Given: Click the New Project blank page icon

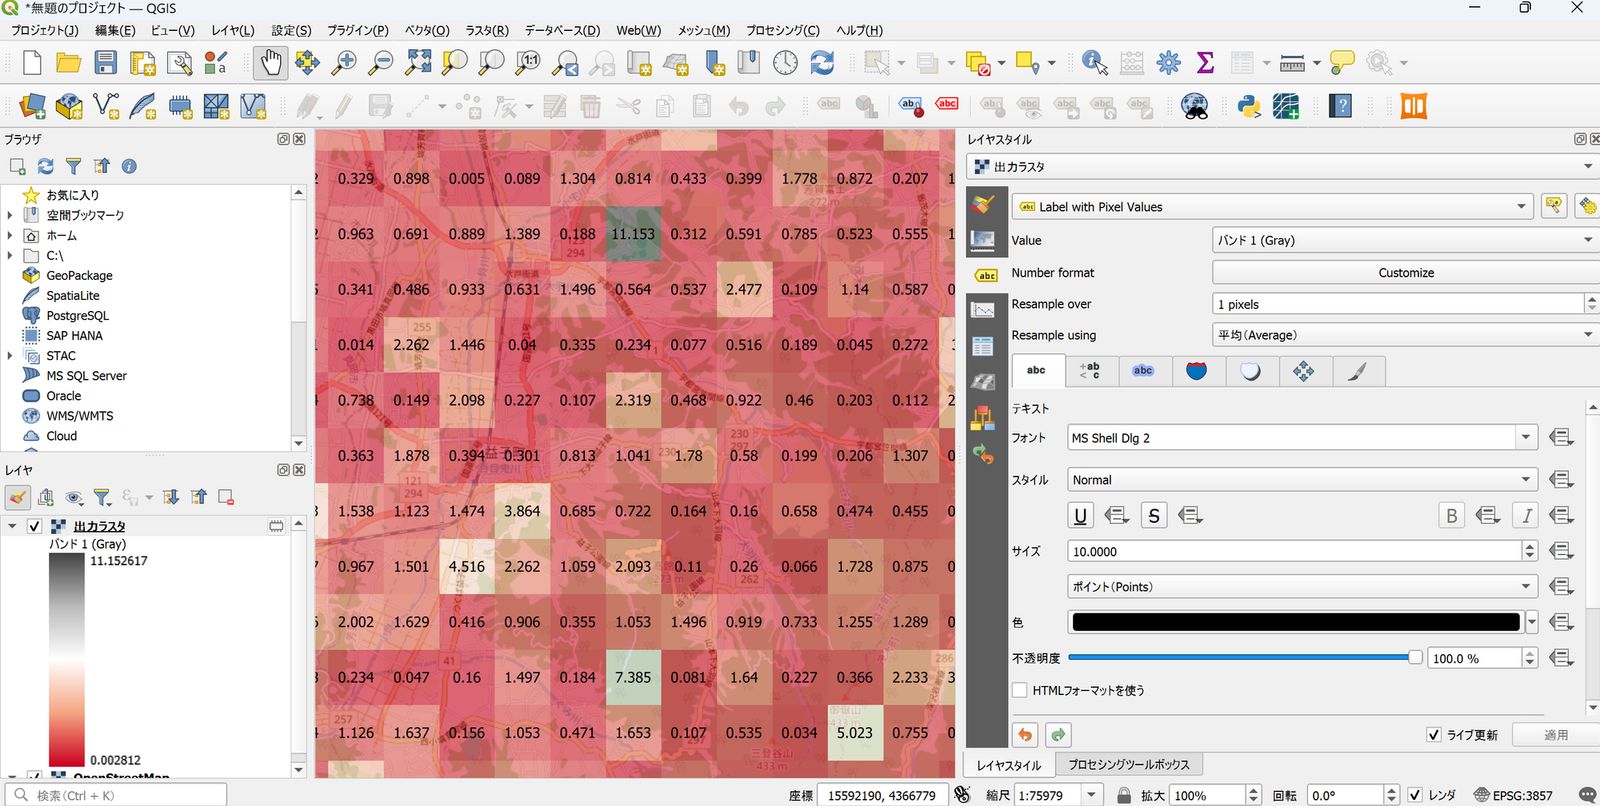Looking at the screenshot, I should pos(32,63).
